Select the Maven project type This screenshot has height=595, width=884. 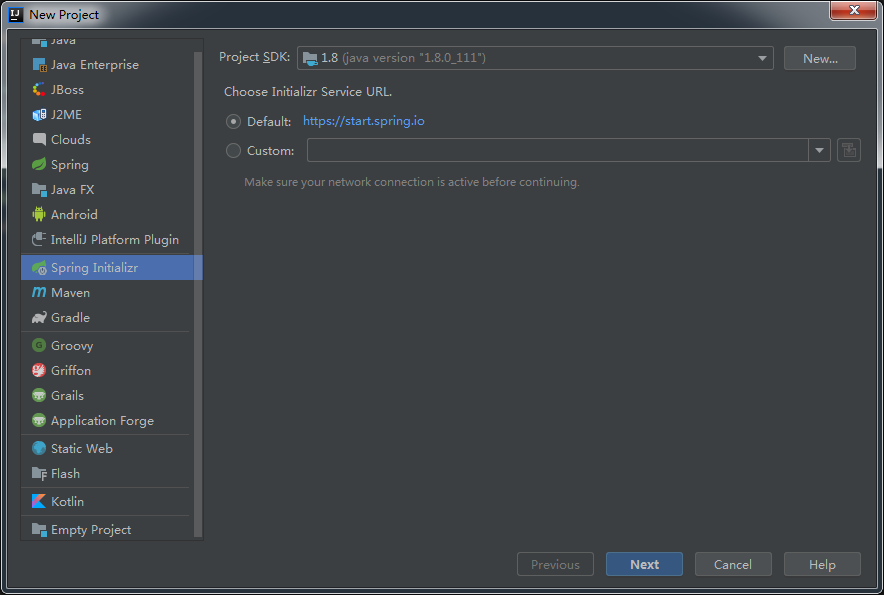click(x=70, y=292)
